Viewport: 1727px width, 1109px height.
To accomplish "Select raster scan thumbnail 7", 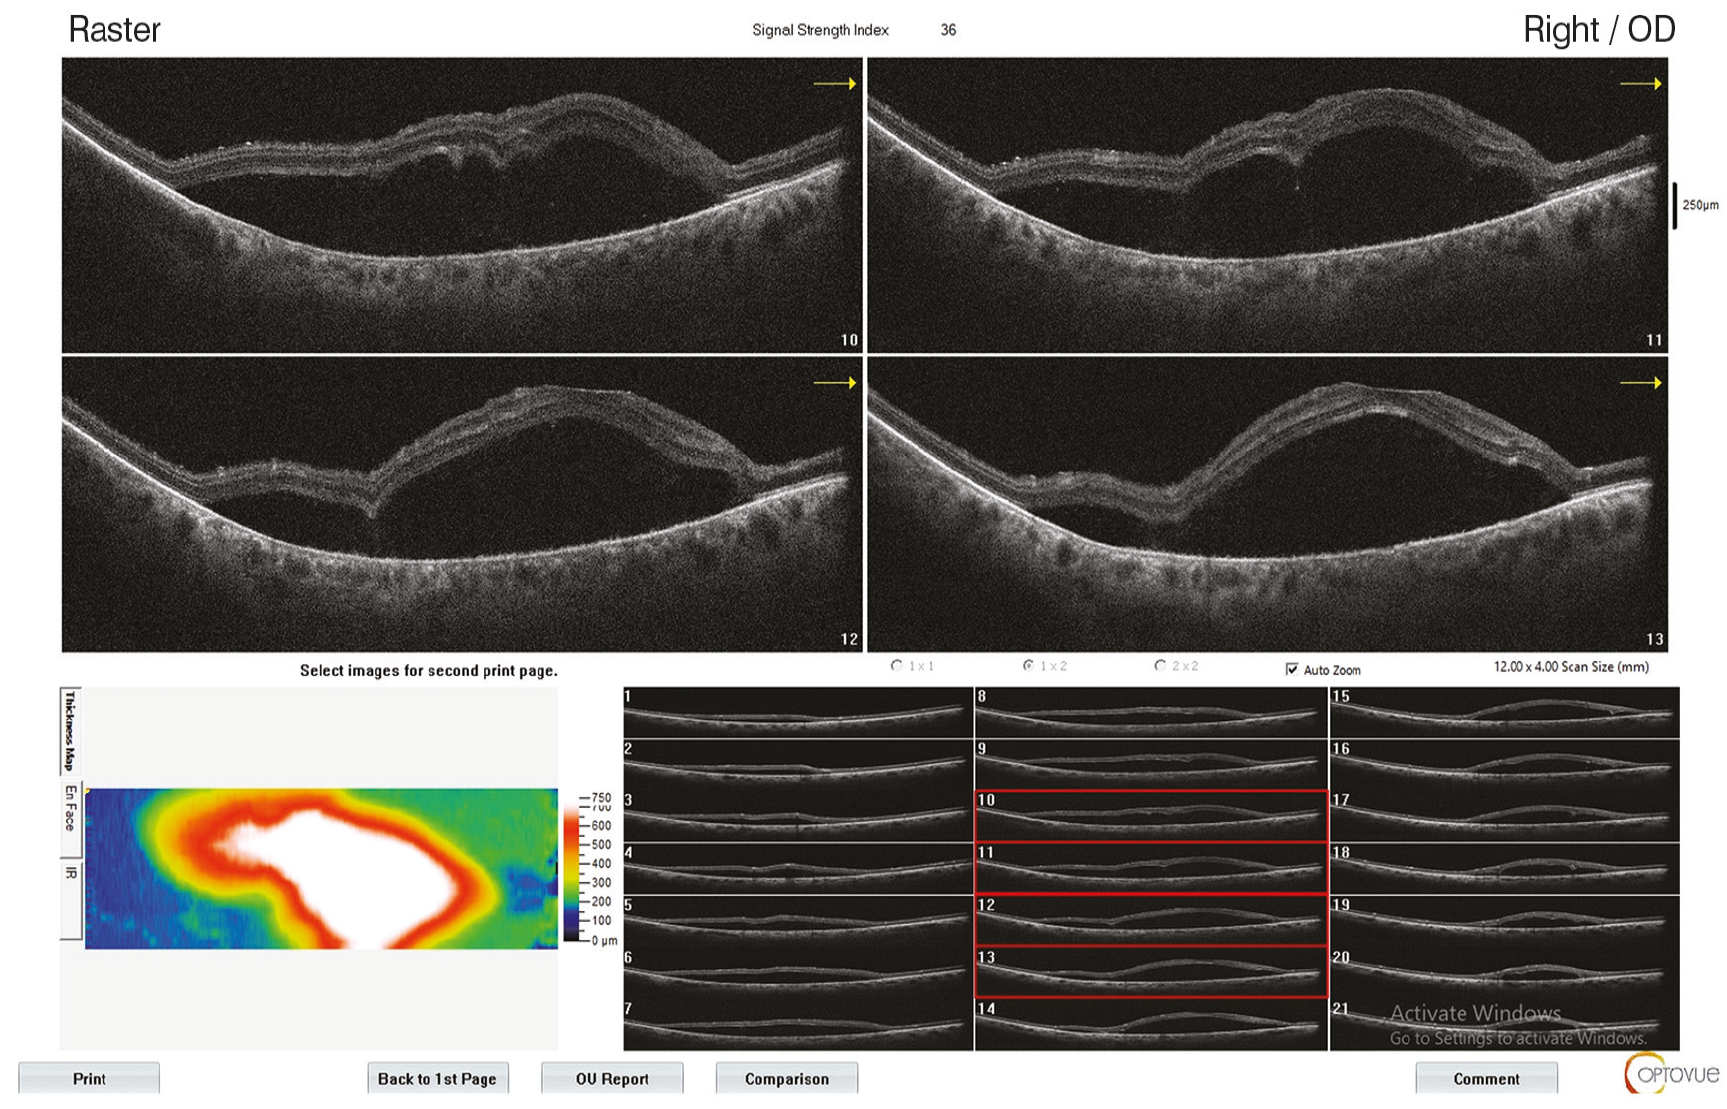I will point(798,1024).
